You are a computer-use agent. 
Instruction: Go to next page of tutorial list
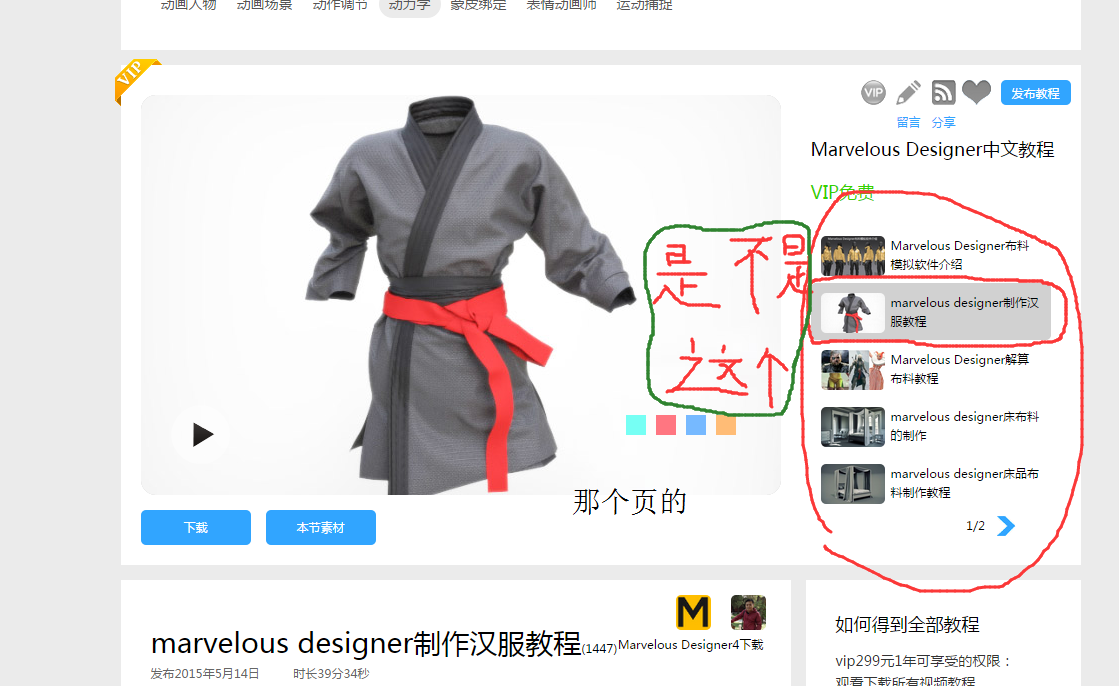(x=1006, y=526)
